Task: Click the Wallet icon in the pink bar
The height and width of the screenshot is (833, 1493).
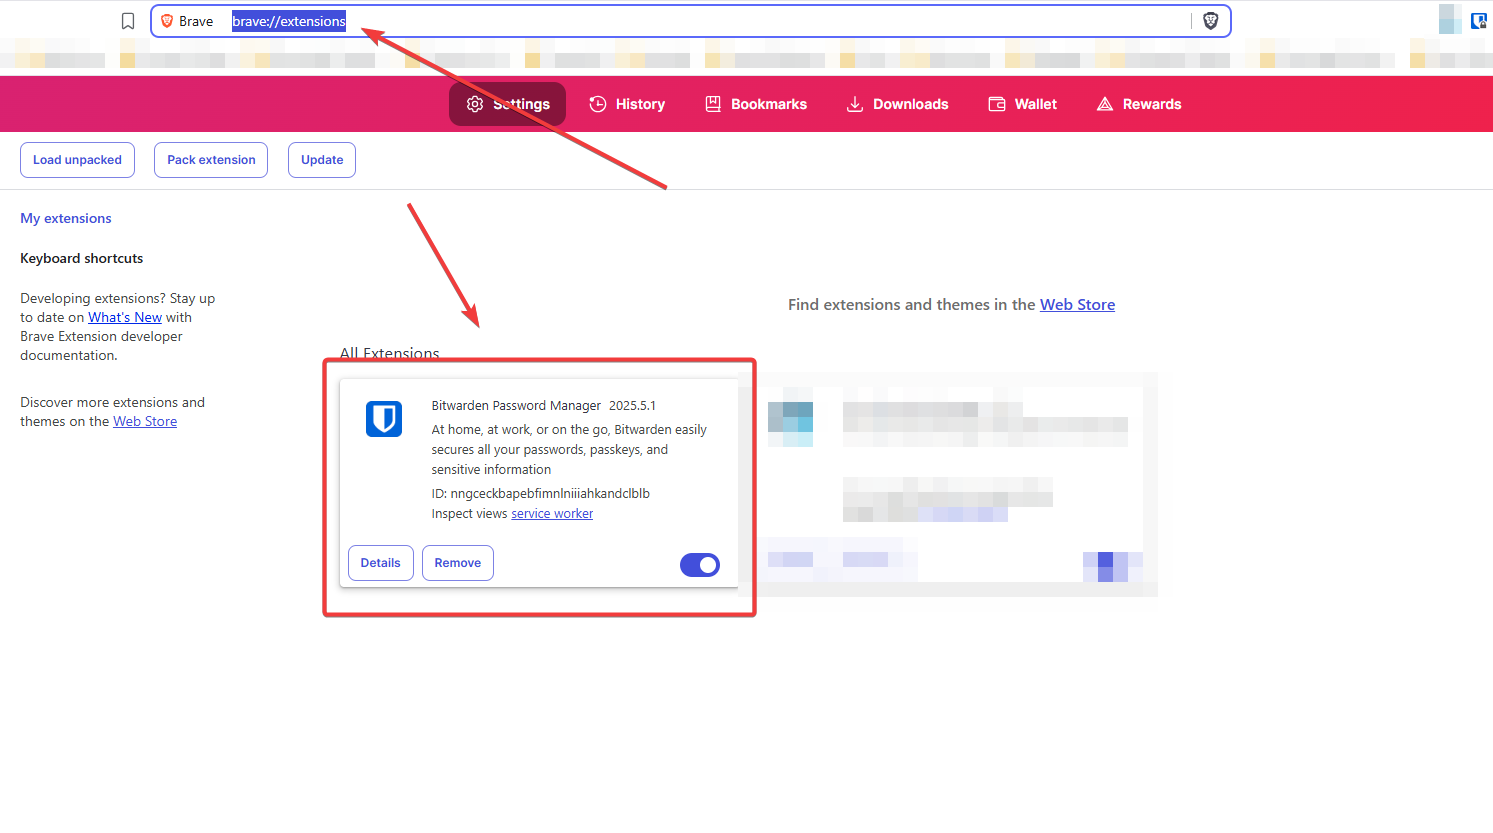Action: (x=997, y=104)
